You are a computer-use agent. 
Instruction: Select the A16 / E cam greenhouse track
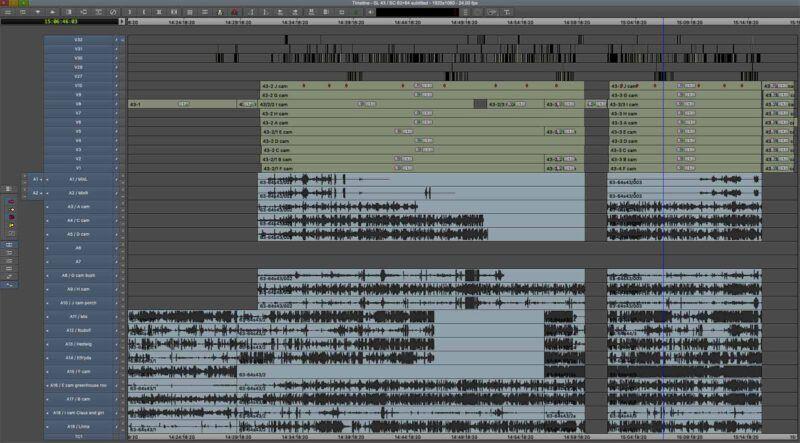(79, 385)
